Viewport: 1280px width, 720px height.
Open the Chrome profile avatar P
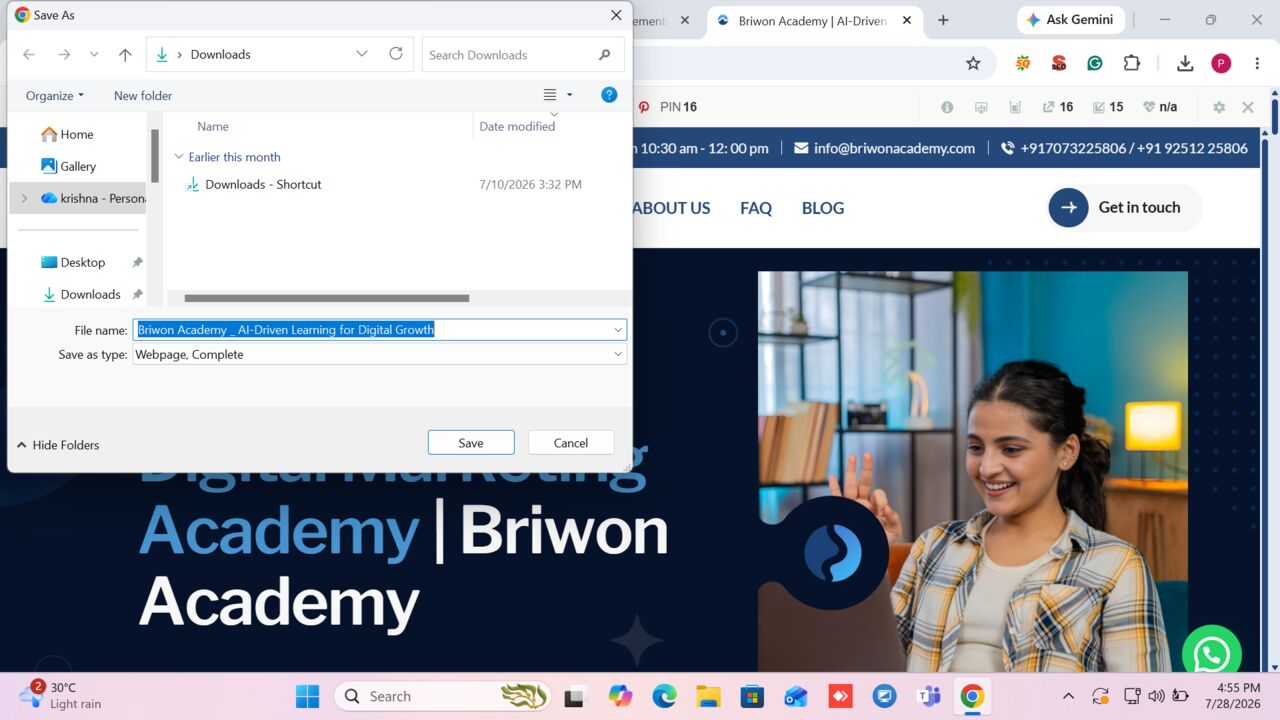(1221, 63)
